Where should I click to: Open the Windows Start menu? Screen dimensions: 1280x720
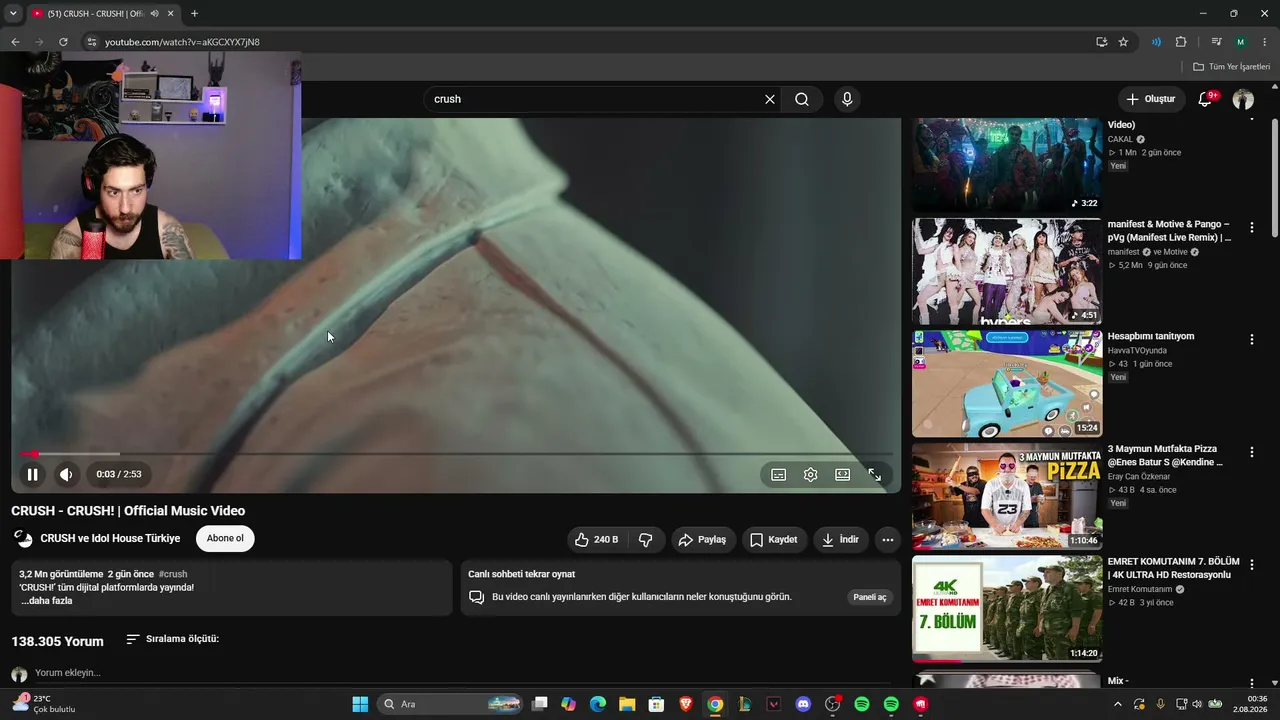360,704
